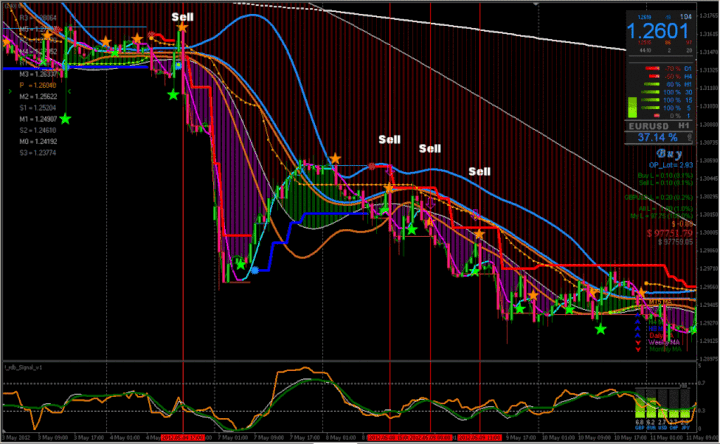Click green left-pointing arrow right of pivot list
Image resolution: width=720 pixels, height=444 pixels.
point(69,91)
